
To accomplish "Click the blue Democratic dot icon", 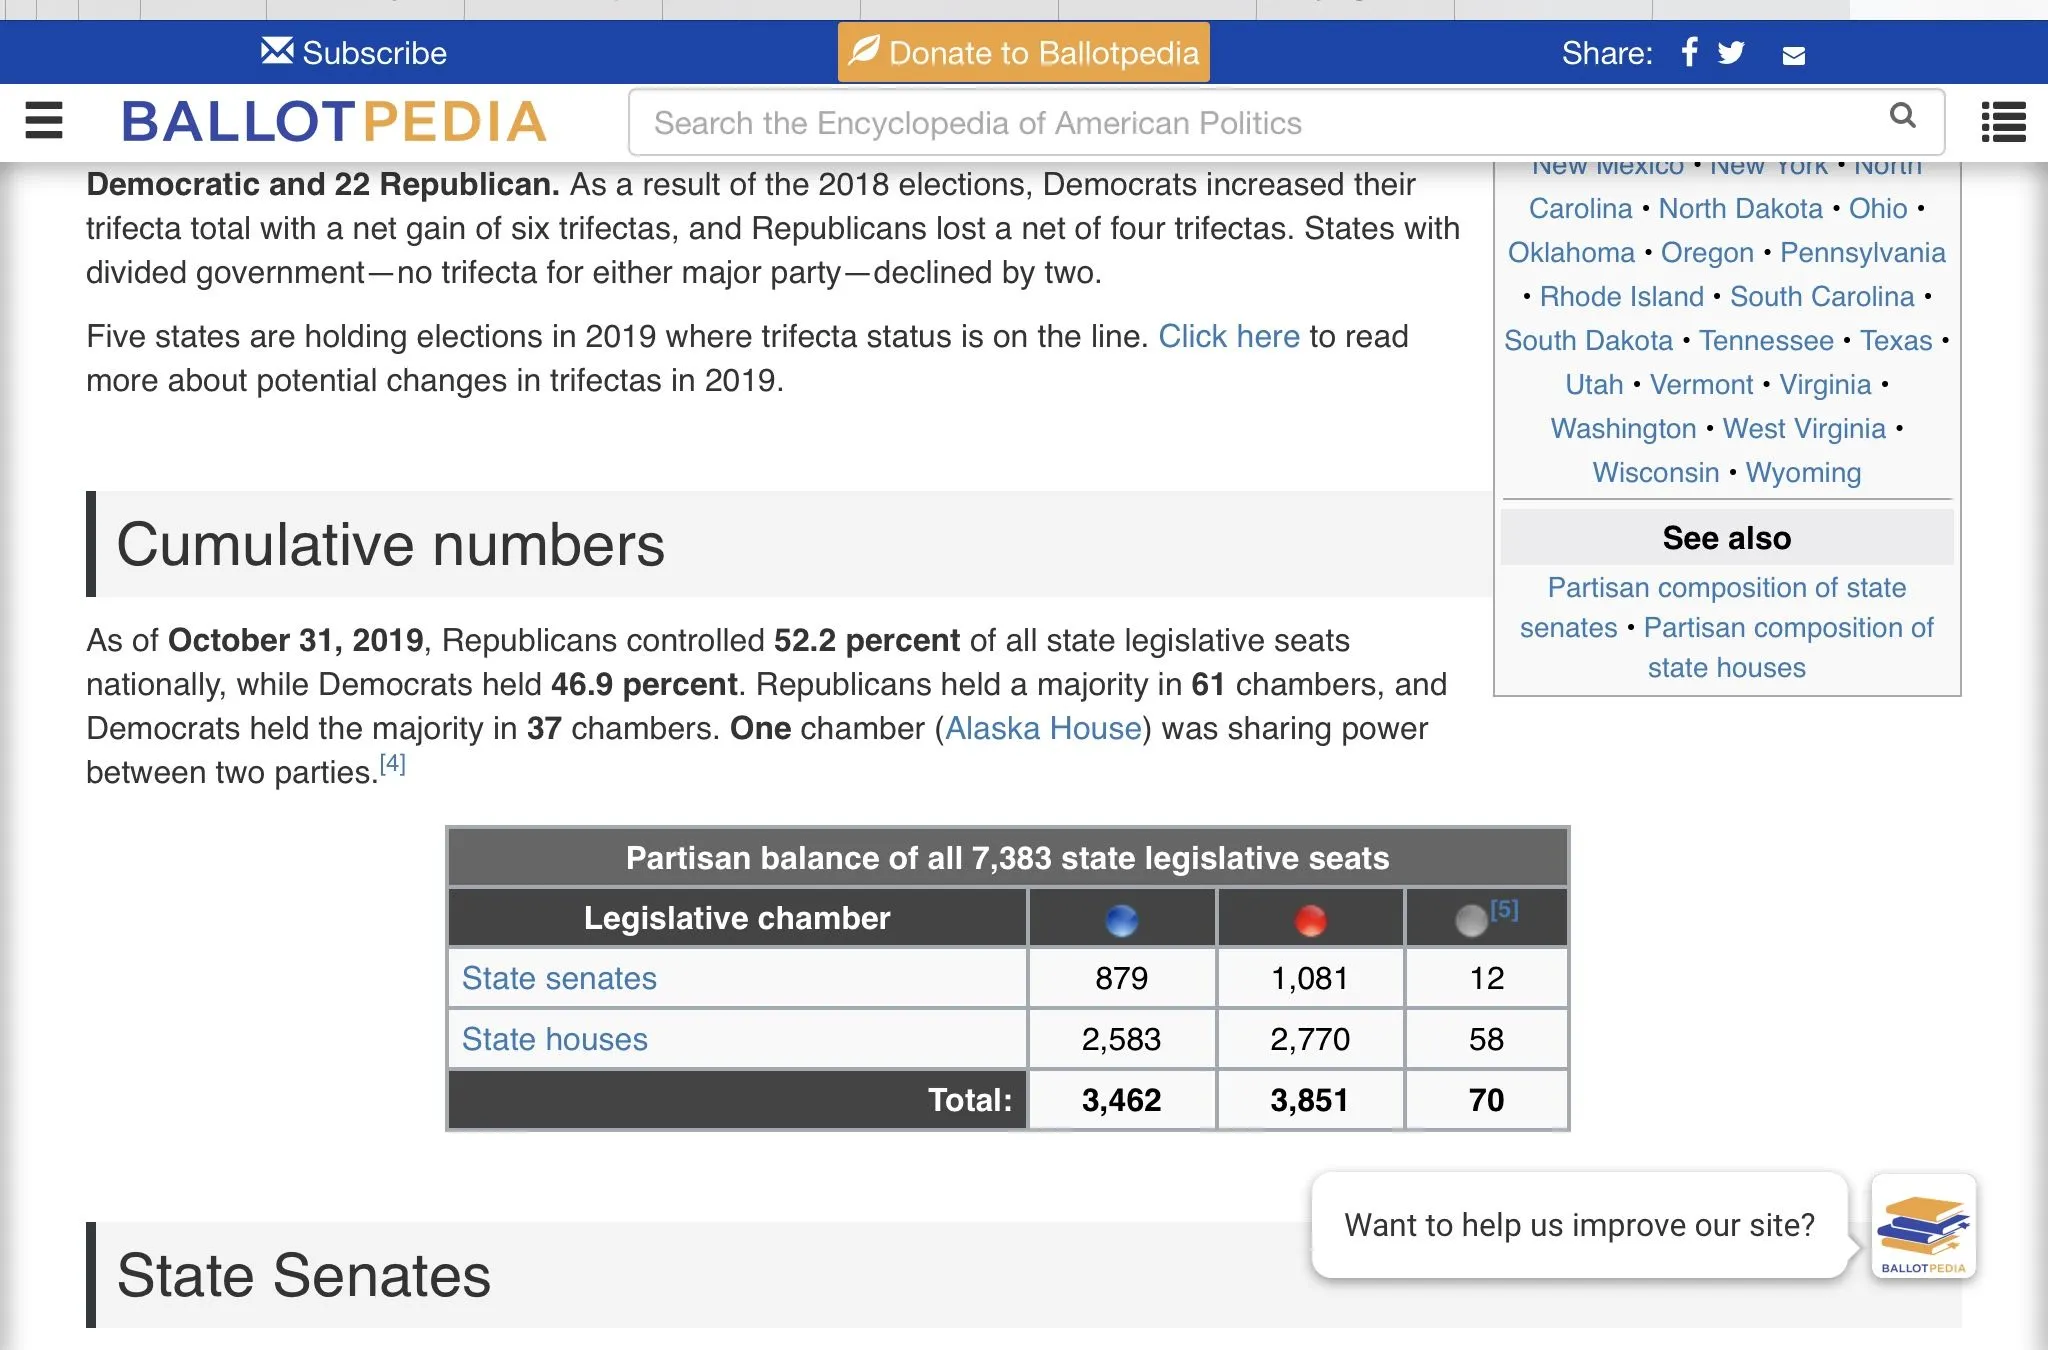I will point(1121,919).
